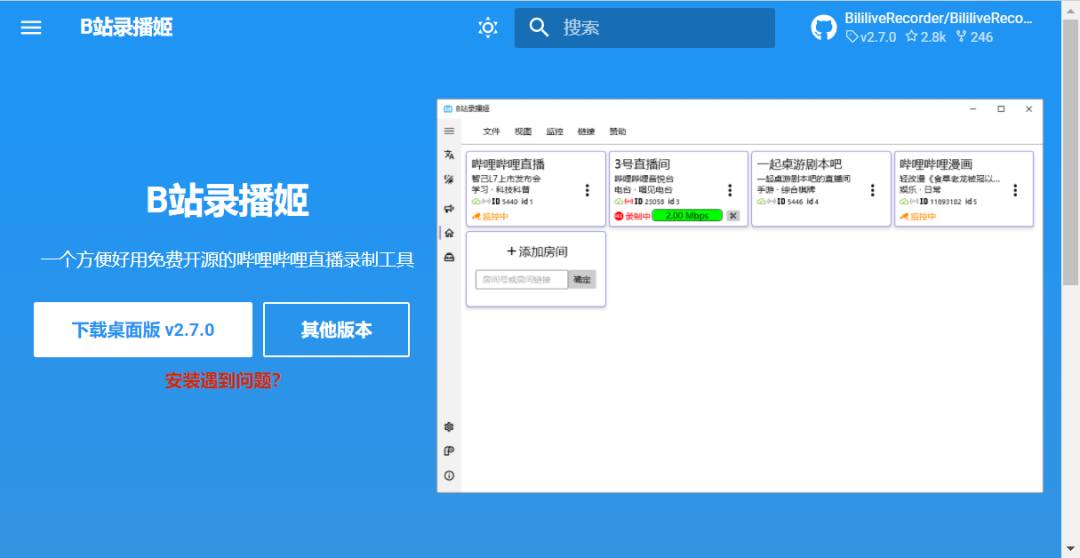Click the 房间号或房间链接 input field

(x=521, y=279)
